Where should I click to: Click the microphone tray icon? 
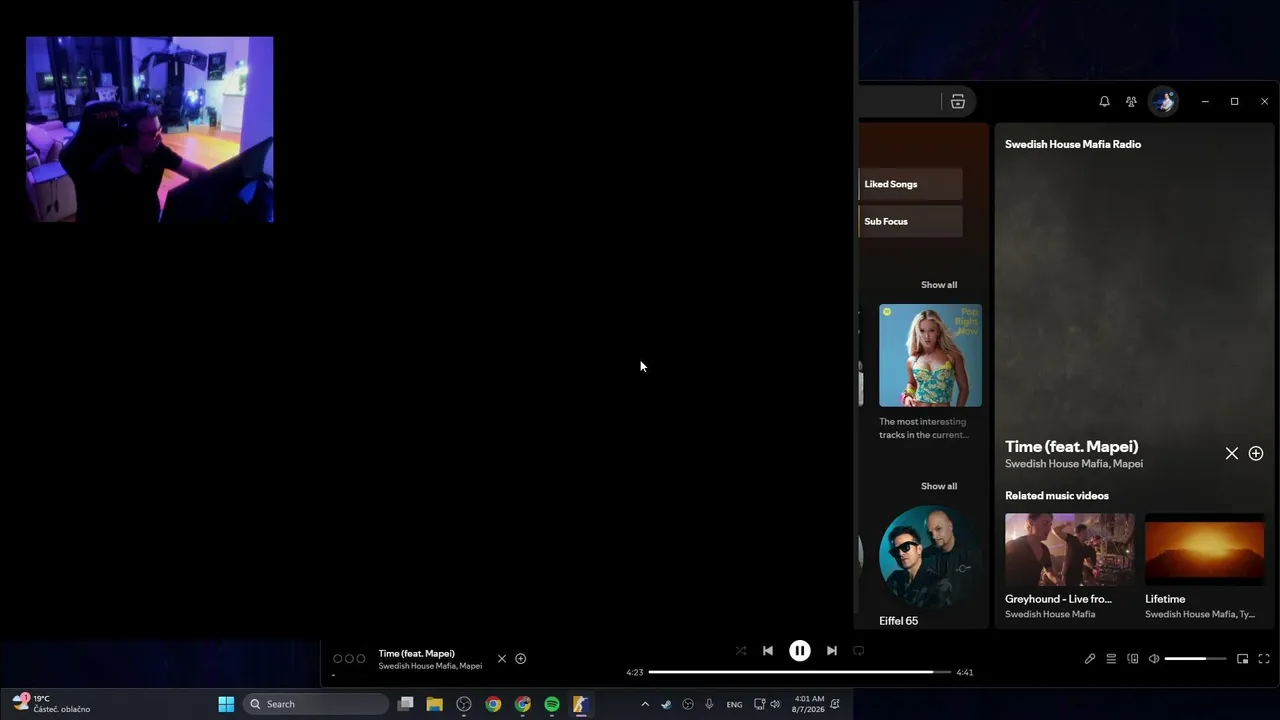(709, 704)
